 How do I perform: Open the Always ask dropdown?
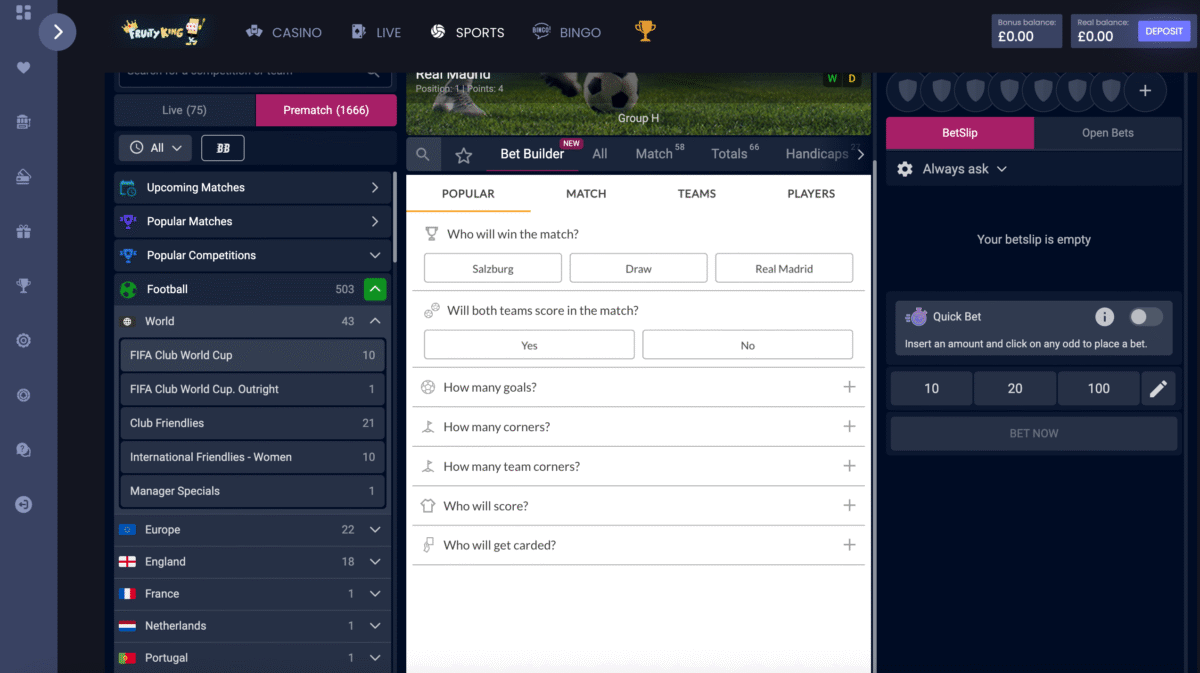pos(965,169)
